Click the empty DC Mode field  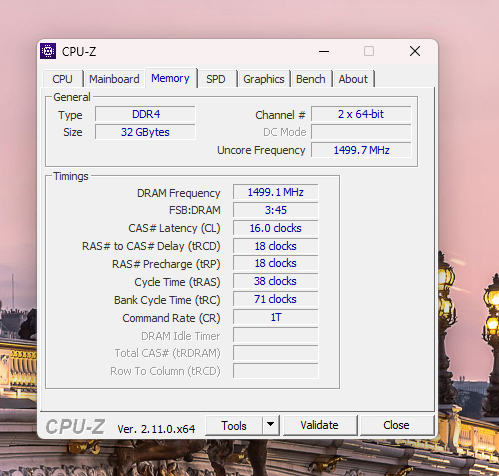(361, 132)
